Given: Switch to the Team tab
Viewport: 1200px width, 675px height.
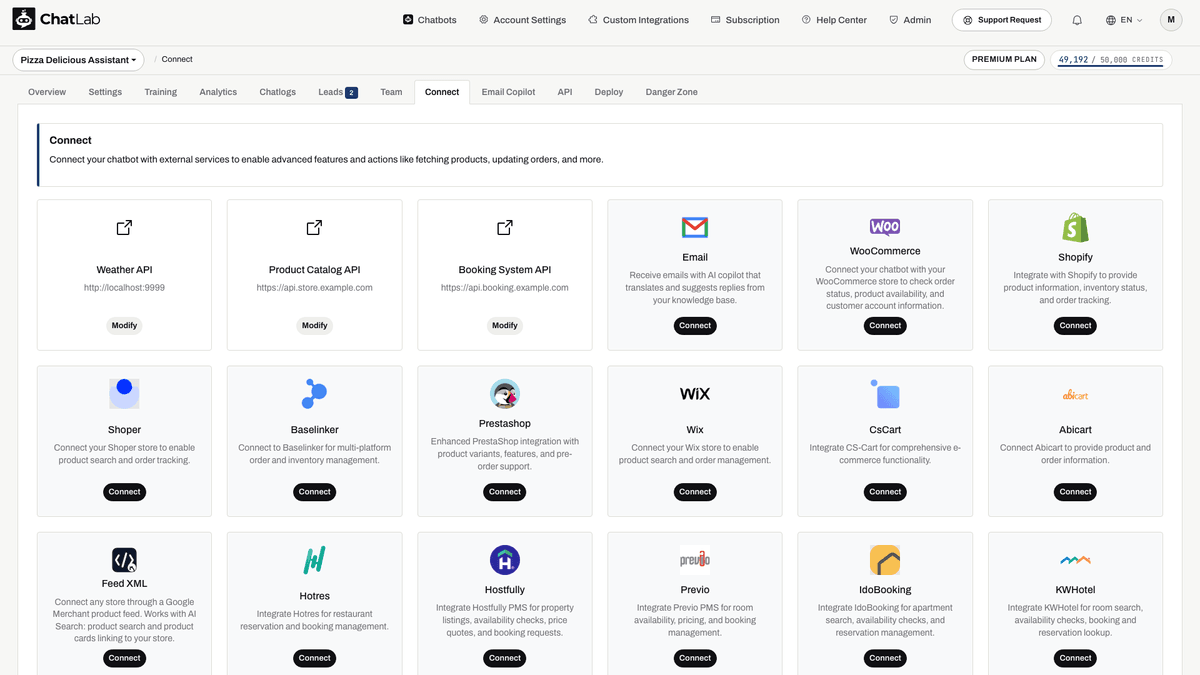Looking at the screenshot, I should [x=391, y=92].
